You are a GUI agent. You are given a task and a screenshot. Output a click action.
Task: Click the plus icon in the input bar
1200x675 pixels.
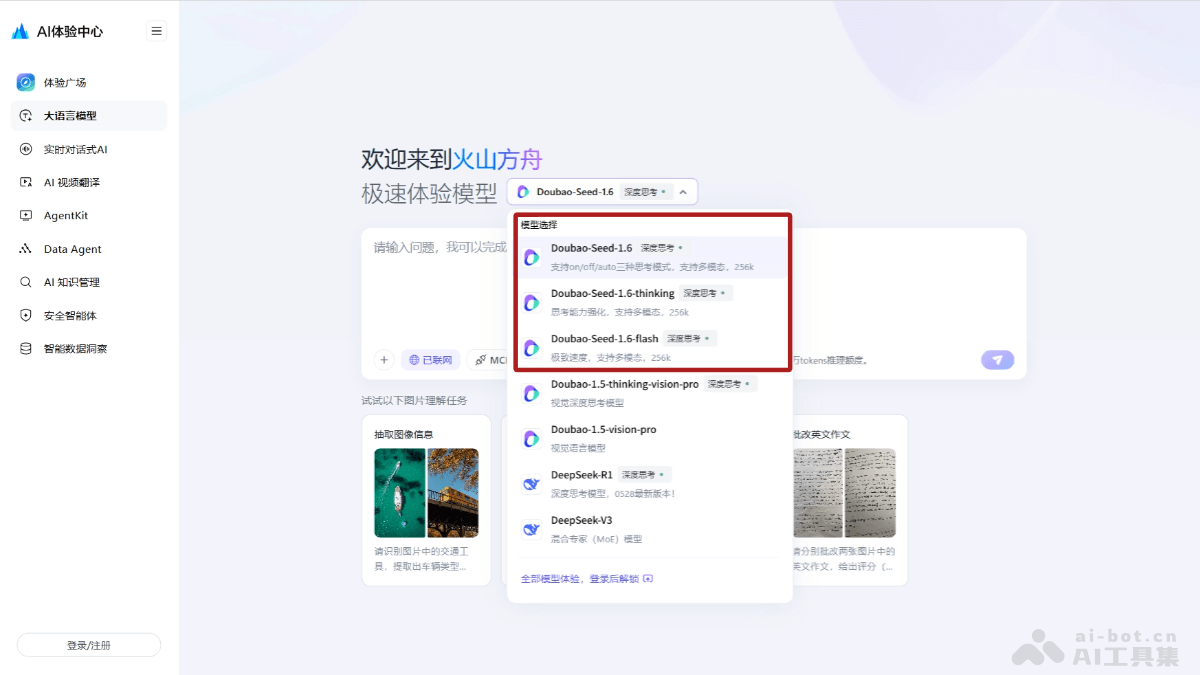tap(384, 358)
